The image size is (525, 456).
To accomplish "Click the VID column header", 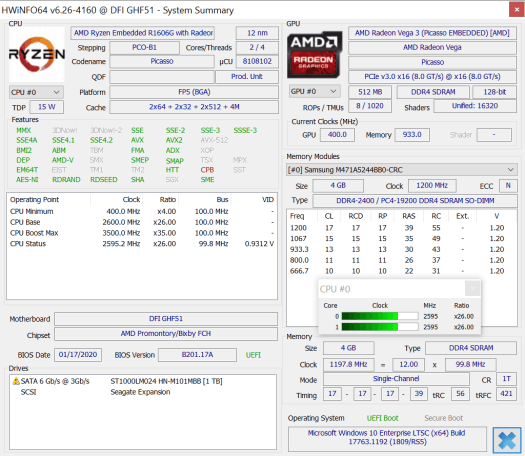I will [254, 200].
